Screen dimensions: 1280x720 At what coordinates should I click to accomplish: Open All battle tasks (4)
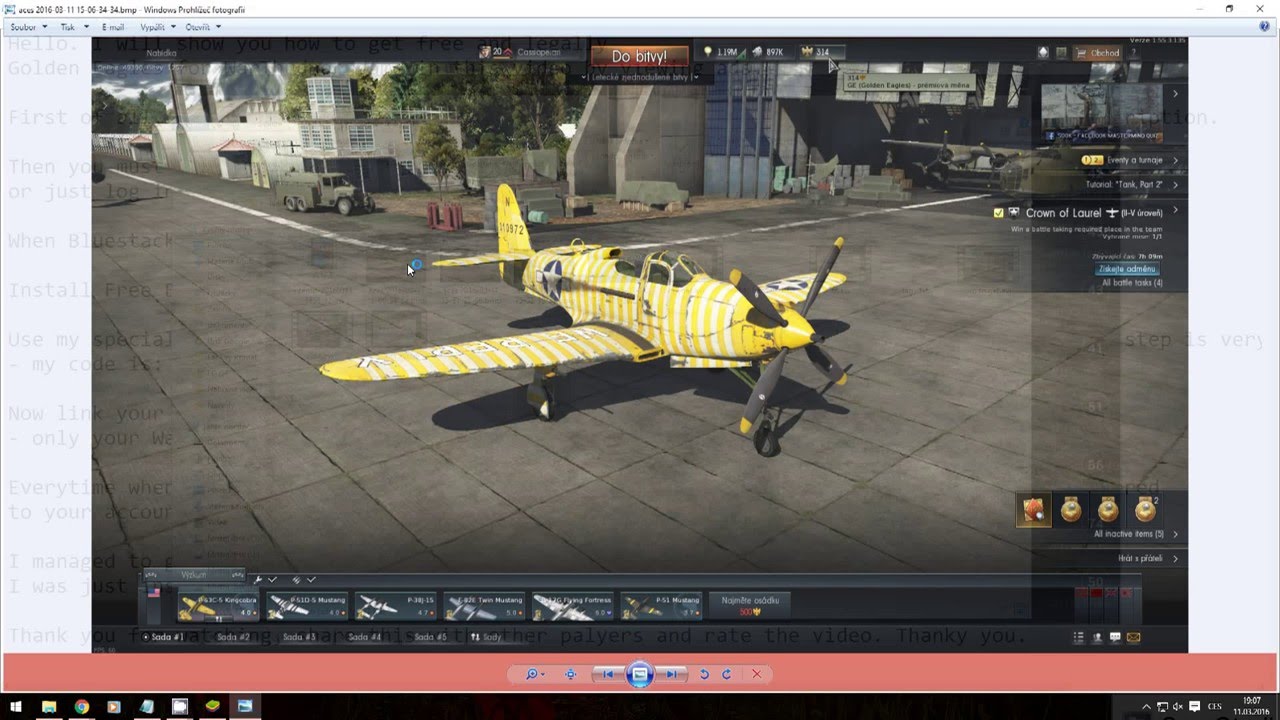tap(1132, 283)
